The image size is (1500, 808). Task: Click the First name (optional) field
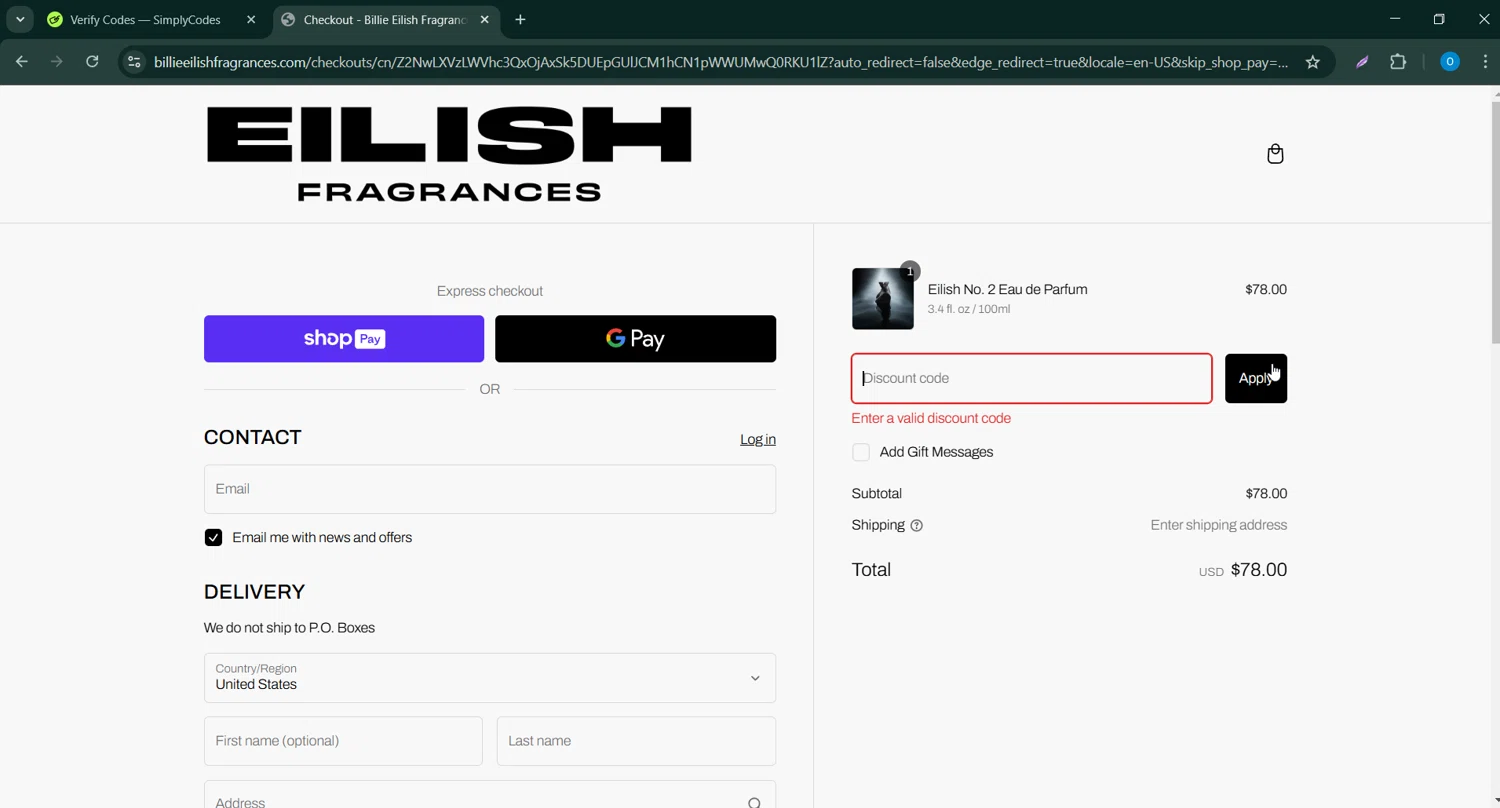tap(343, 741)
